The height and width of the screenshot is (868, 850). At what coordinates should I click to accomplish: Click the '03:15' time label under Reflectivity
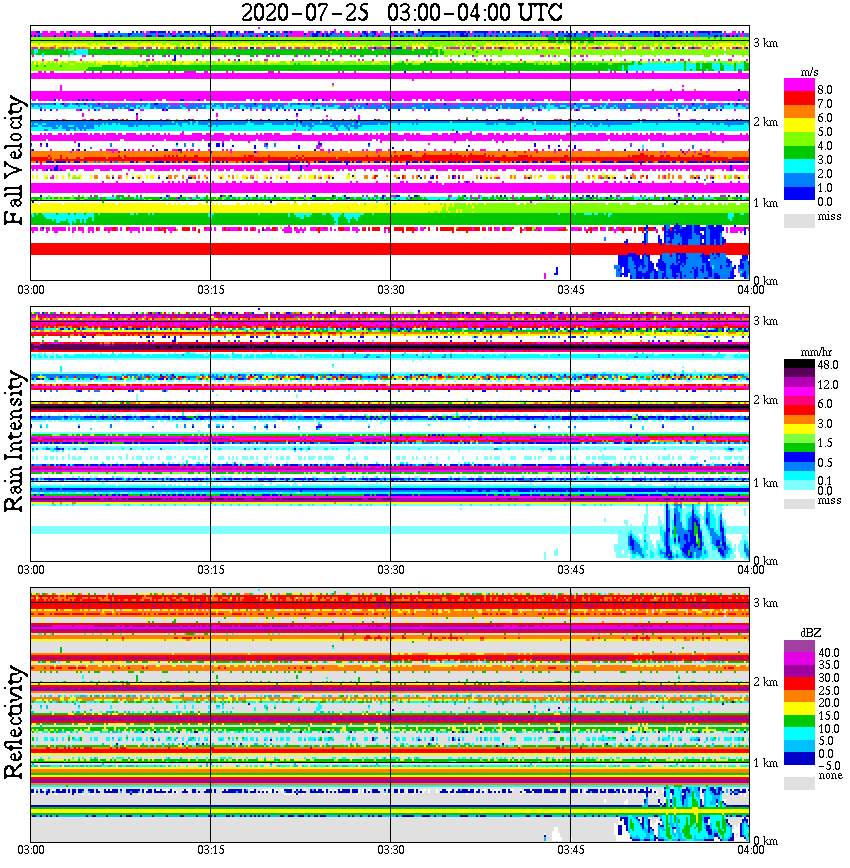[210, 850]
